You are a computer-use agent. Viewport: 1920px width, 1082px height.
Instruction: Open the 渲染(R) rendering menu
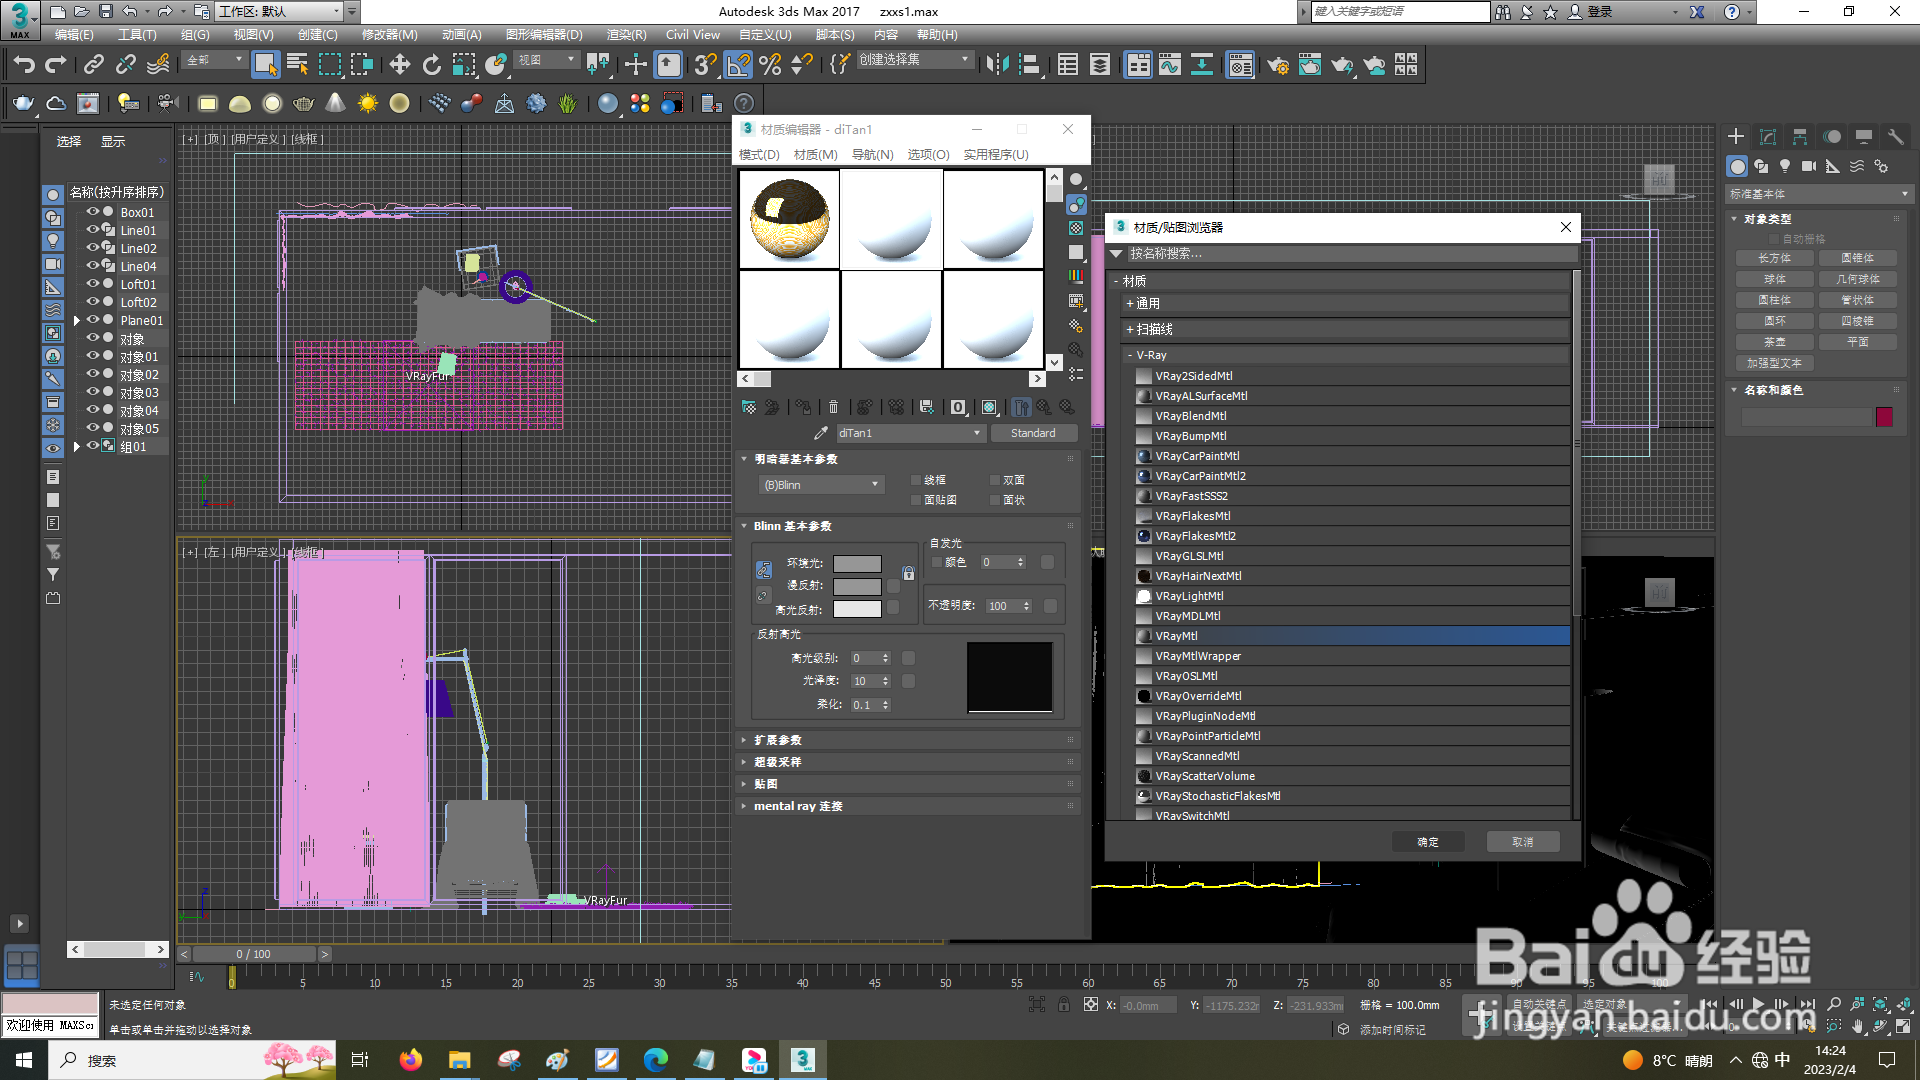(x=626, y=34)
